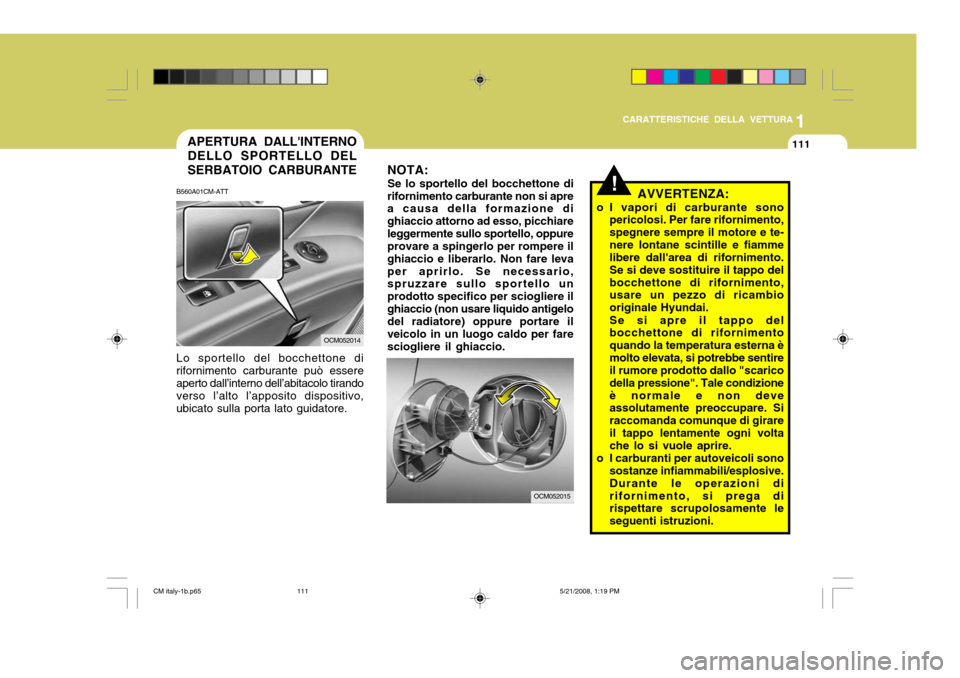The width and height of the screenshot is (960, 678).
Task: Click the note text 'Se lo sportello del bocchettone'
Action: coord(481,265)
